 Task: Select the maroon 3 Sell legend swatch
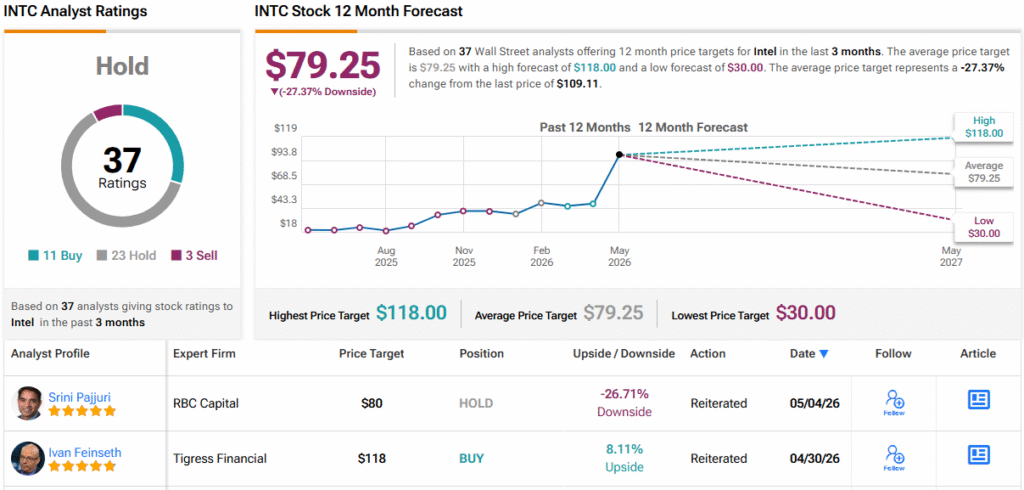[x=176, y=256]
